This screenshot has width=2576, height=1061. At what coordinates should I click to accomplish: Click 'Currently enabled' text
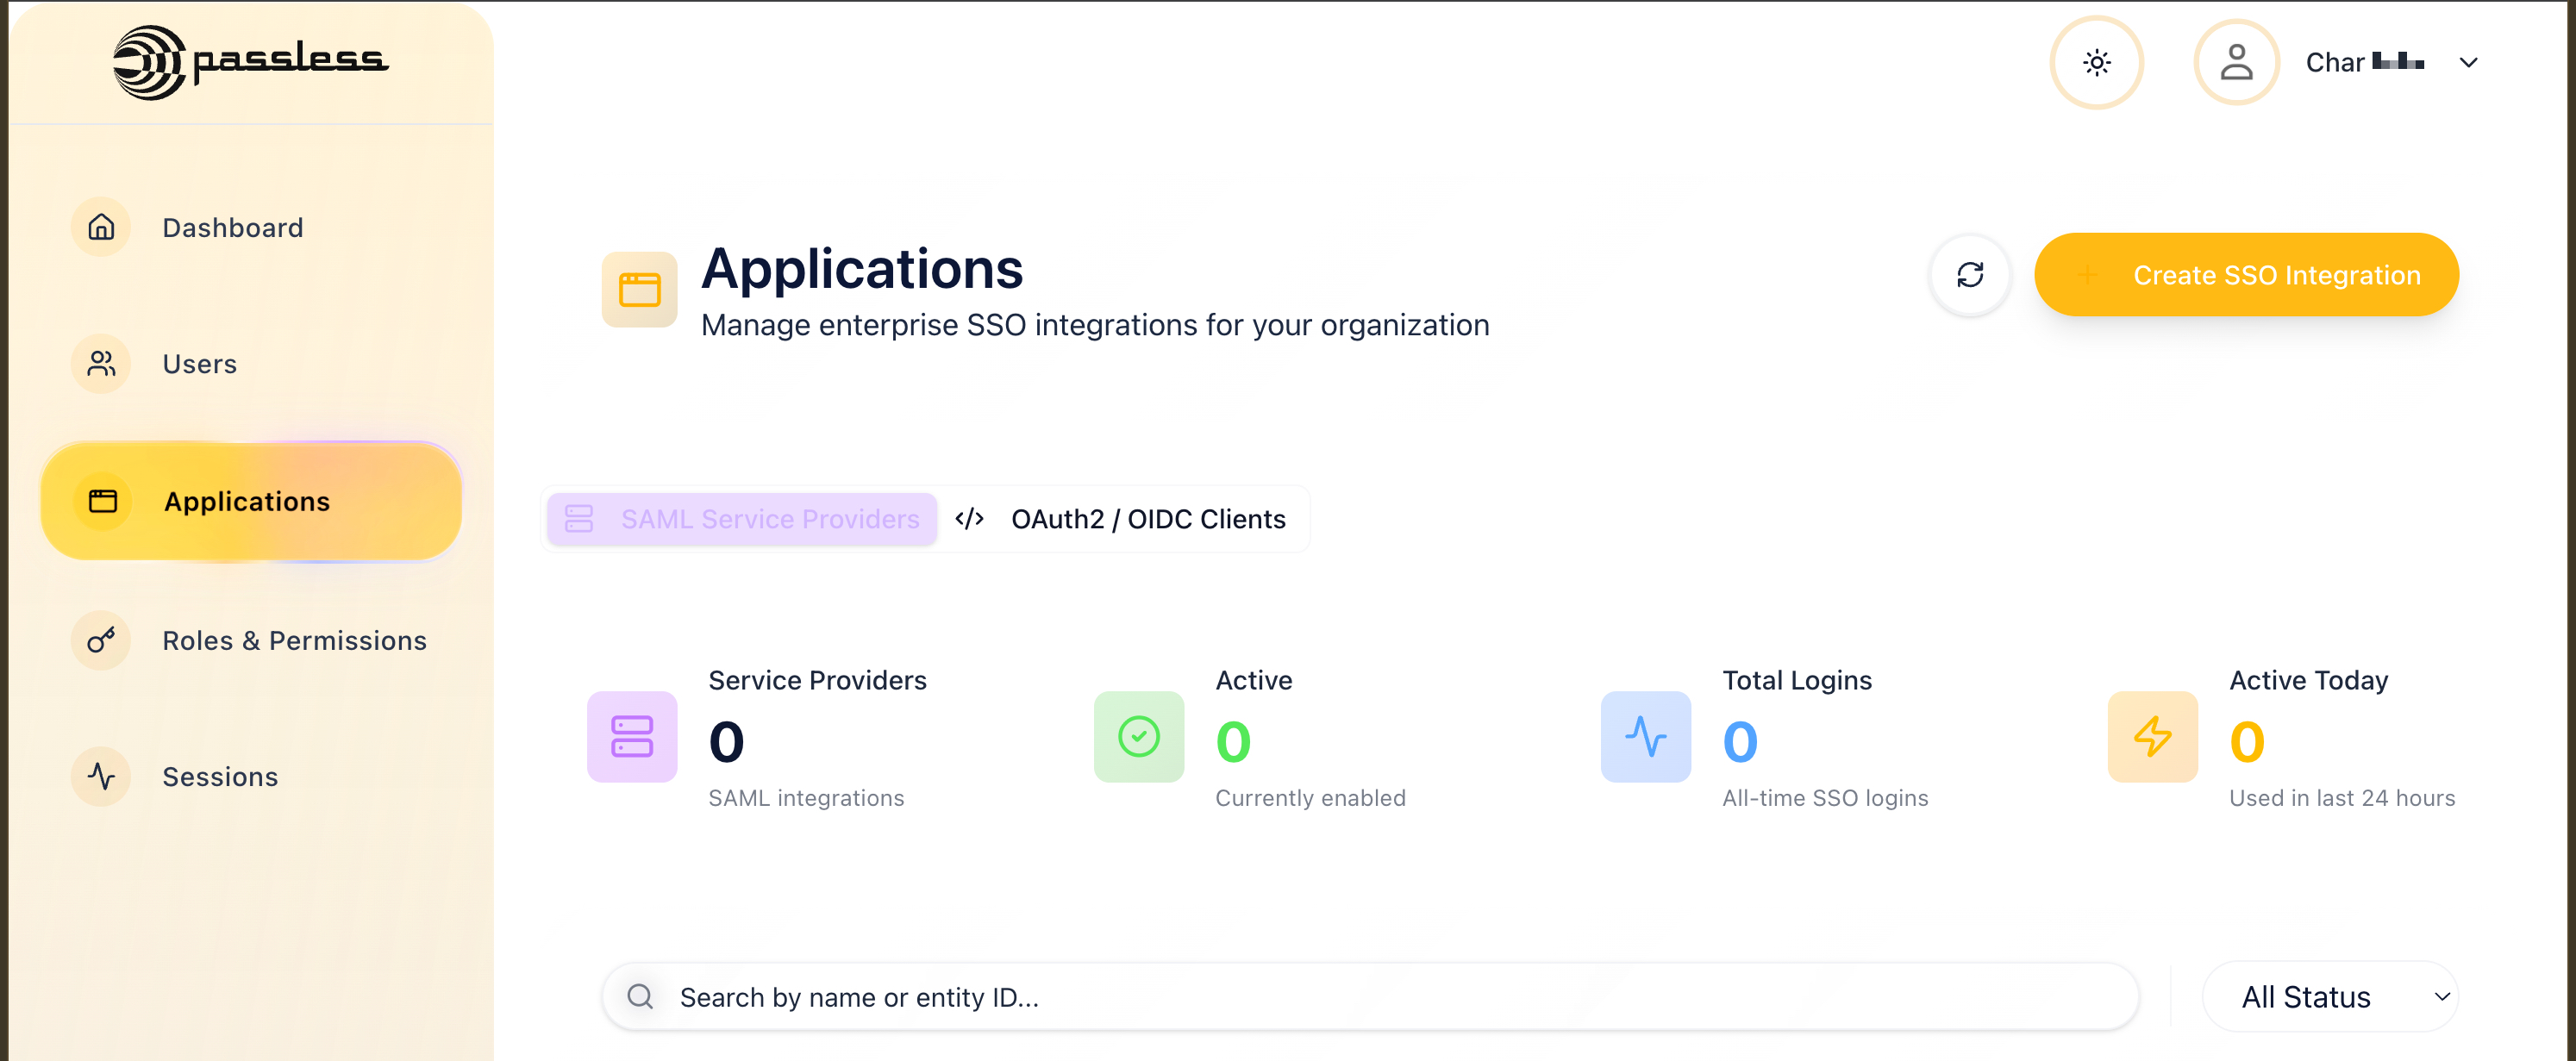coord(1310,797)
